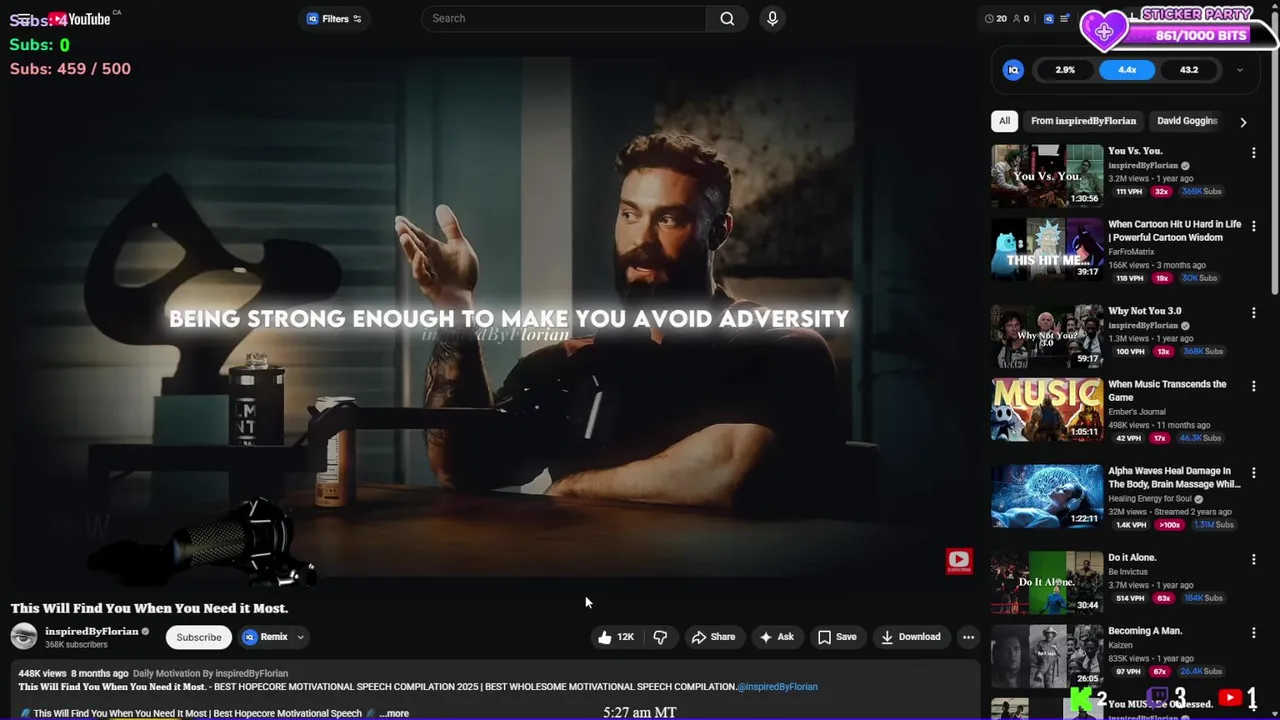This screenshot has height=720, width=1280.
Task: Like the video with 12K likes
Action: 615,637
